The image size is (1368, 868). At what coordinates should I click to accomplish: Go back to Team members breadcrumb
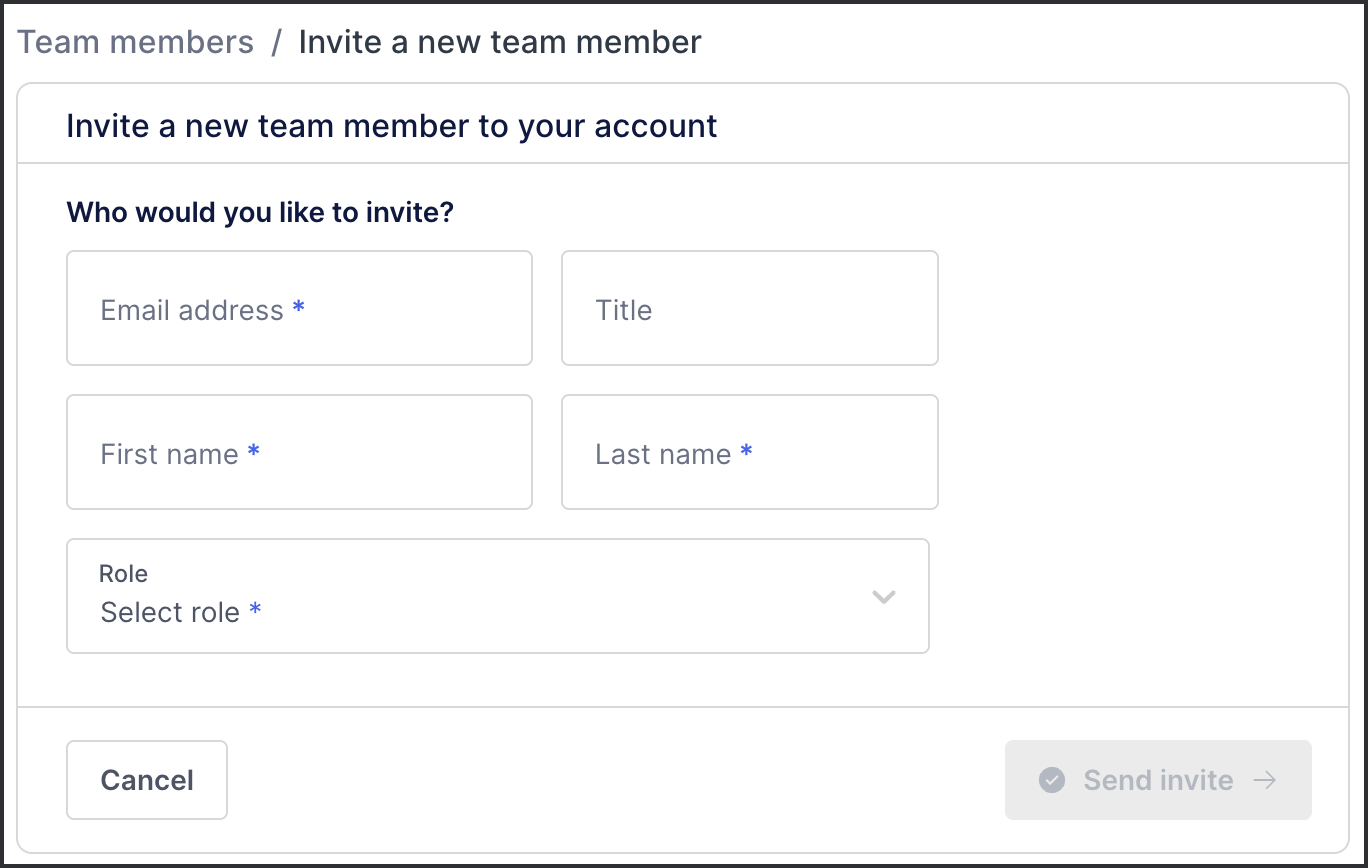coord(136,43)
